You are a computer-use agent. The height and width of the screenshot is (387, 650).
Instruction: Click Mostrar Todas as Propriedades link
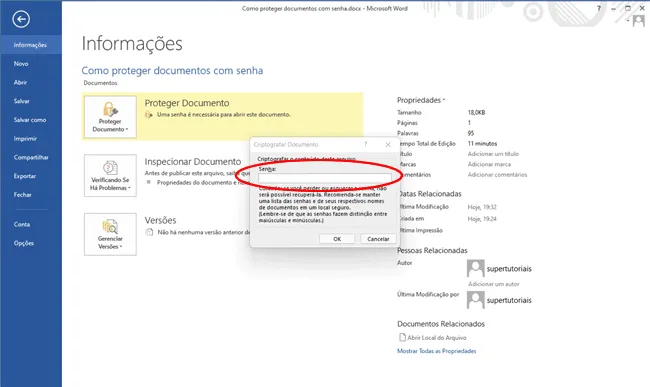click(437, 351)
